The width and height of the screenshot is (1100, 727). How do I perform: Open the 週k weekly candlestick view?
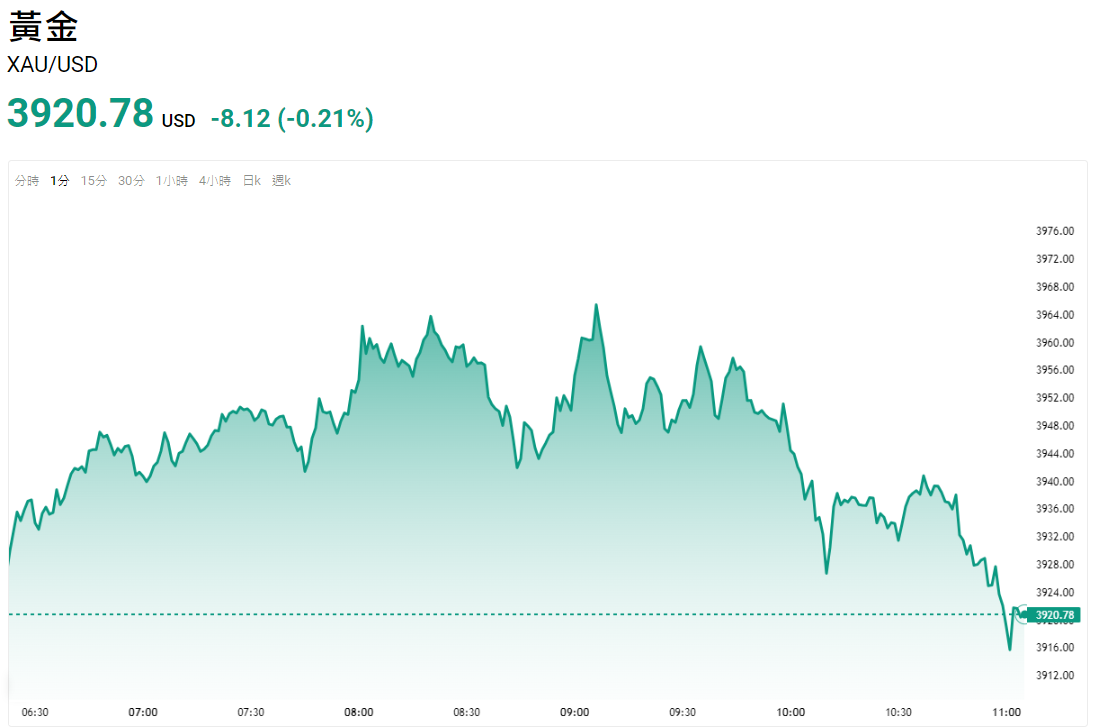281,181
